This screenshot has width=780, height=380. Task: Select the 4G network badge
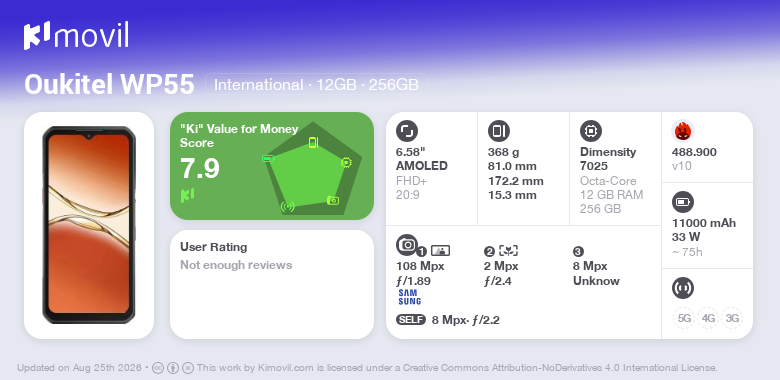pos(708,318)
